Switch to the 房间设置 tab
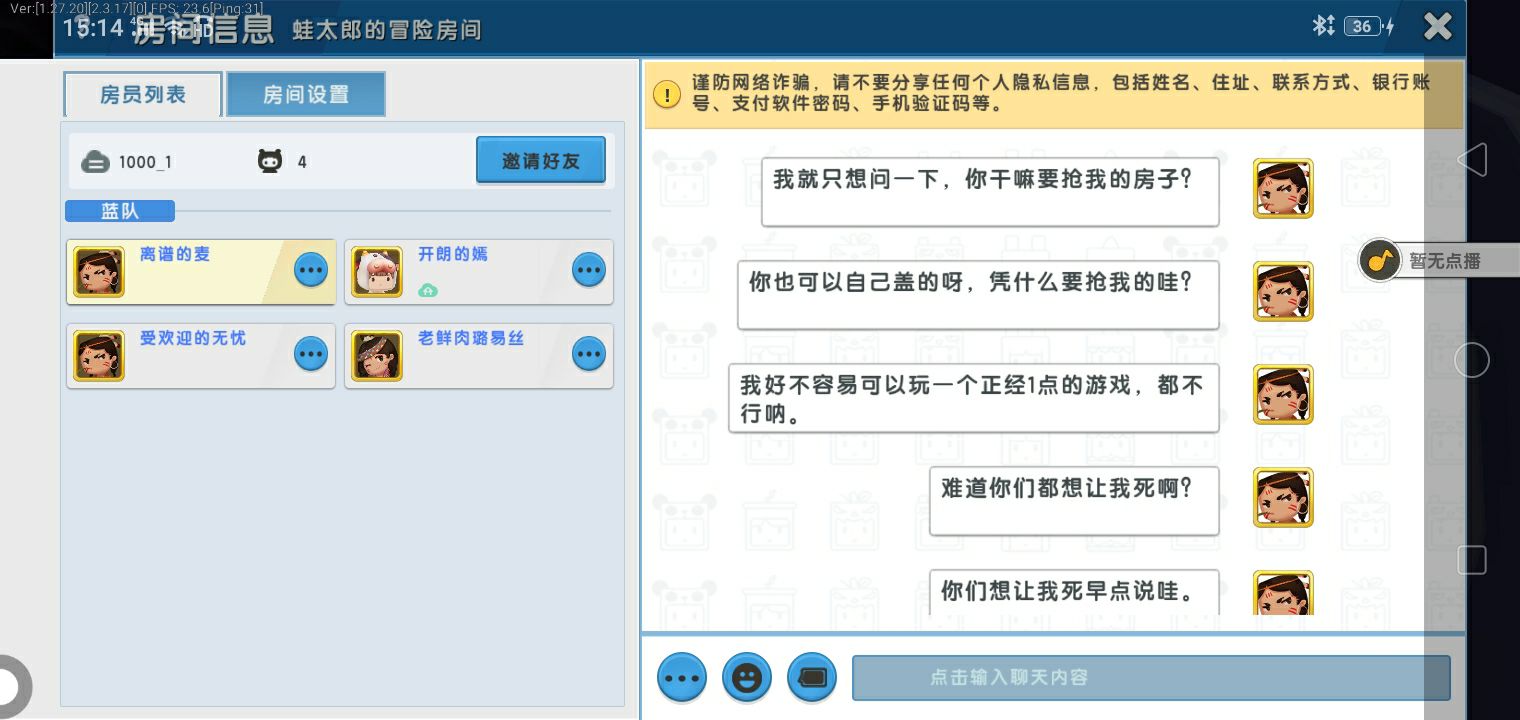 click(306, 95)
